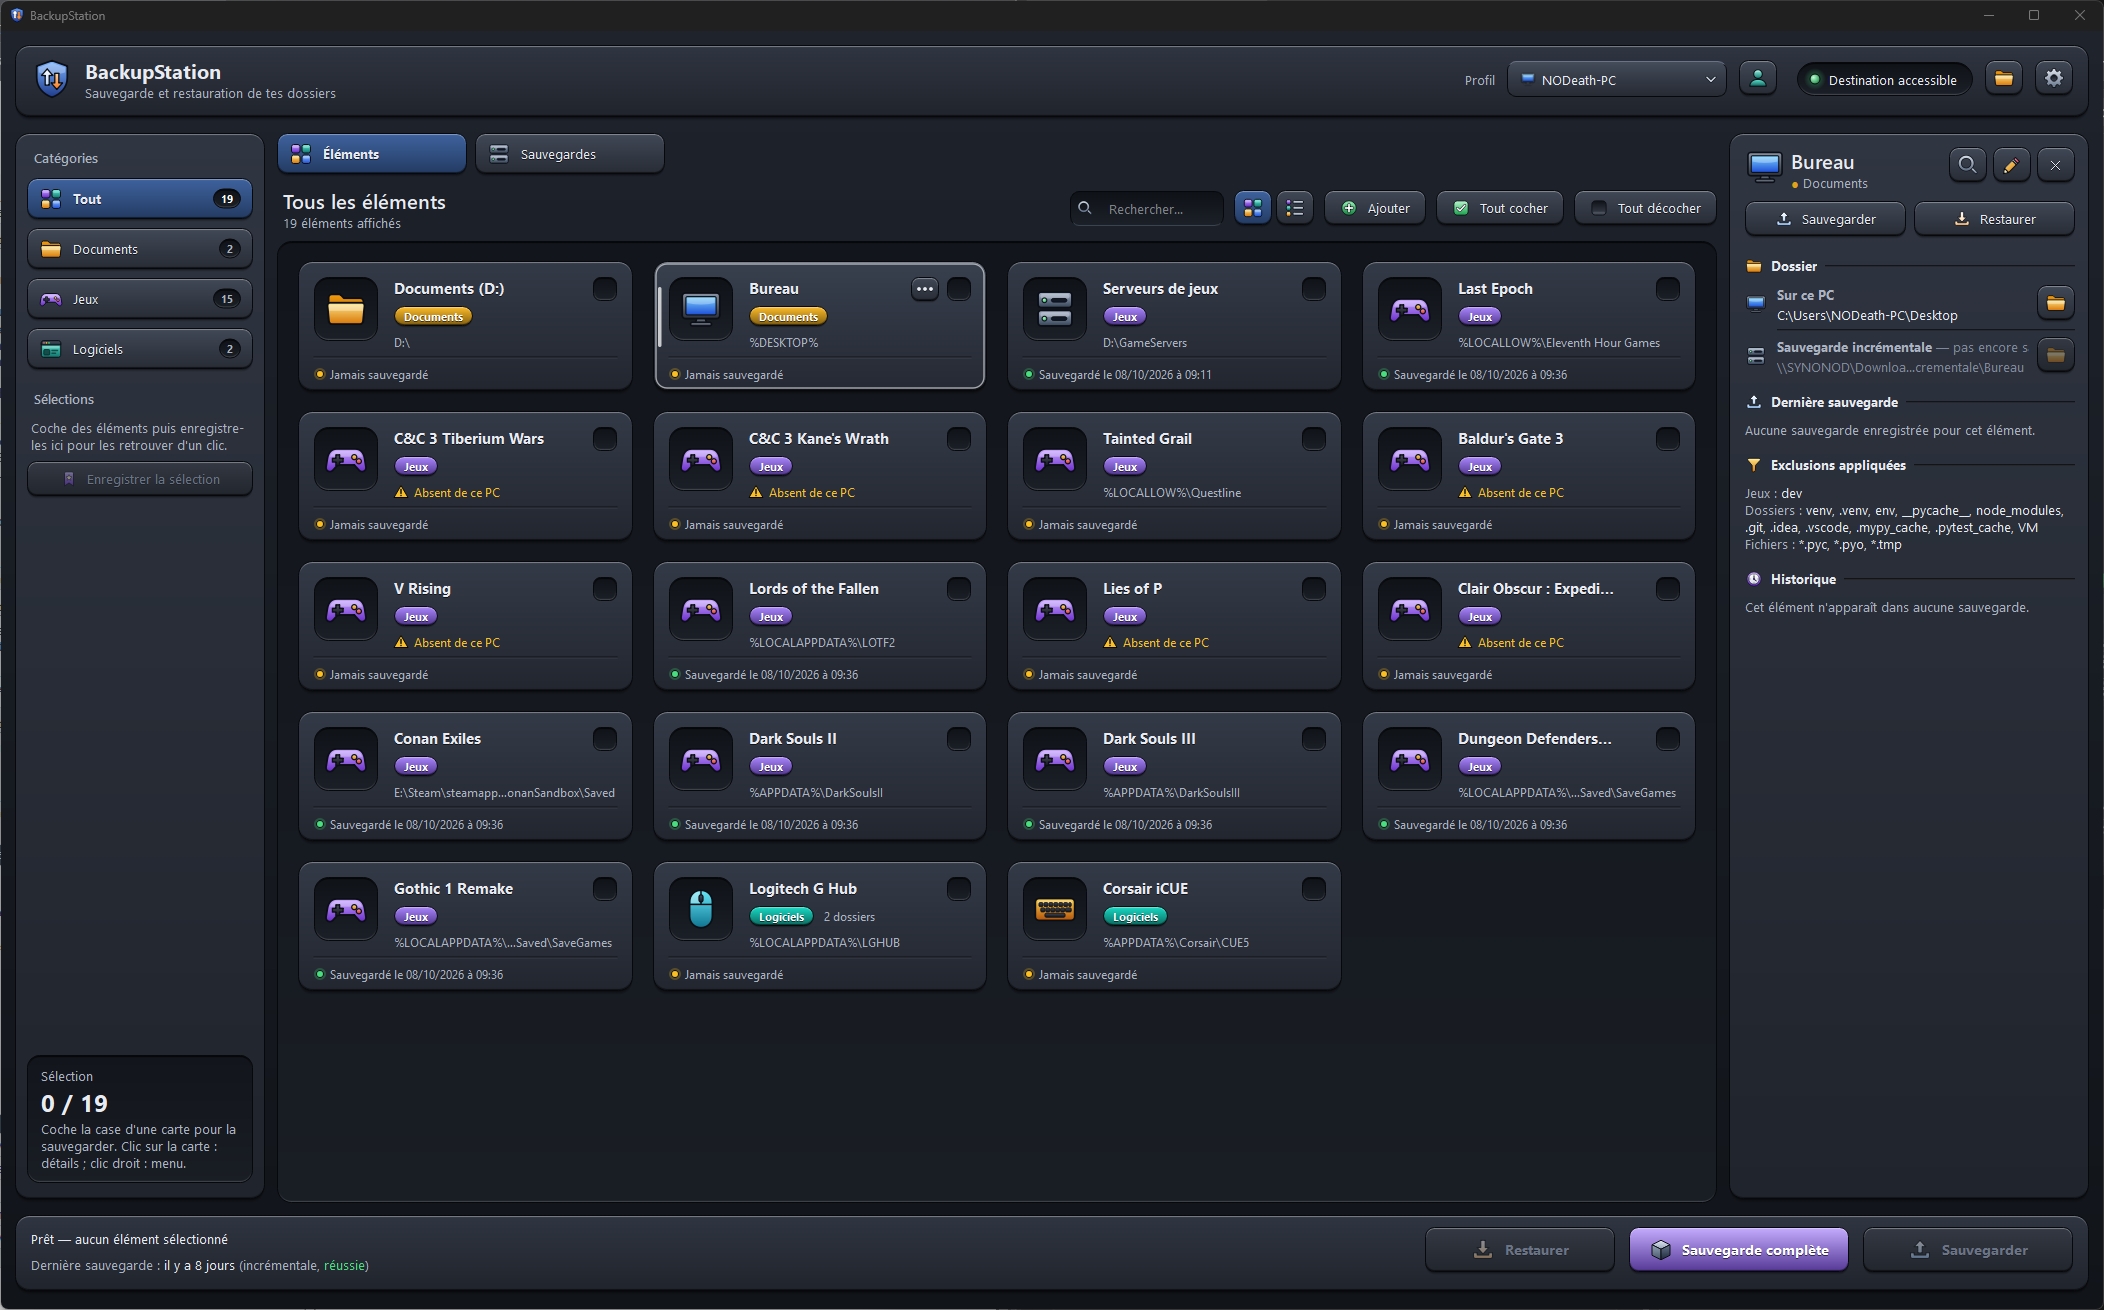Image resolution: width=2104 pixels, height=1310 pixels.
Task: Close the Bureau details panel
Action: [2055, 165]
